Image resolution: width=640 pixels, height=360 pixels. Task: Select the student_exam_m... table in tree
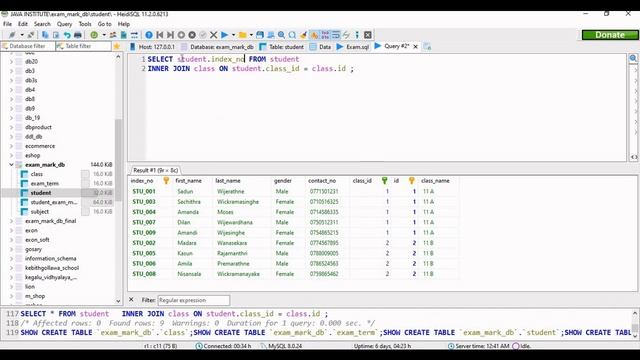(53, 202)
